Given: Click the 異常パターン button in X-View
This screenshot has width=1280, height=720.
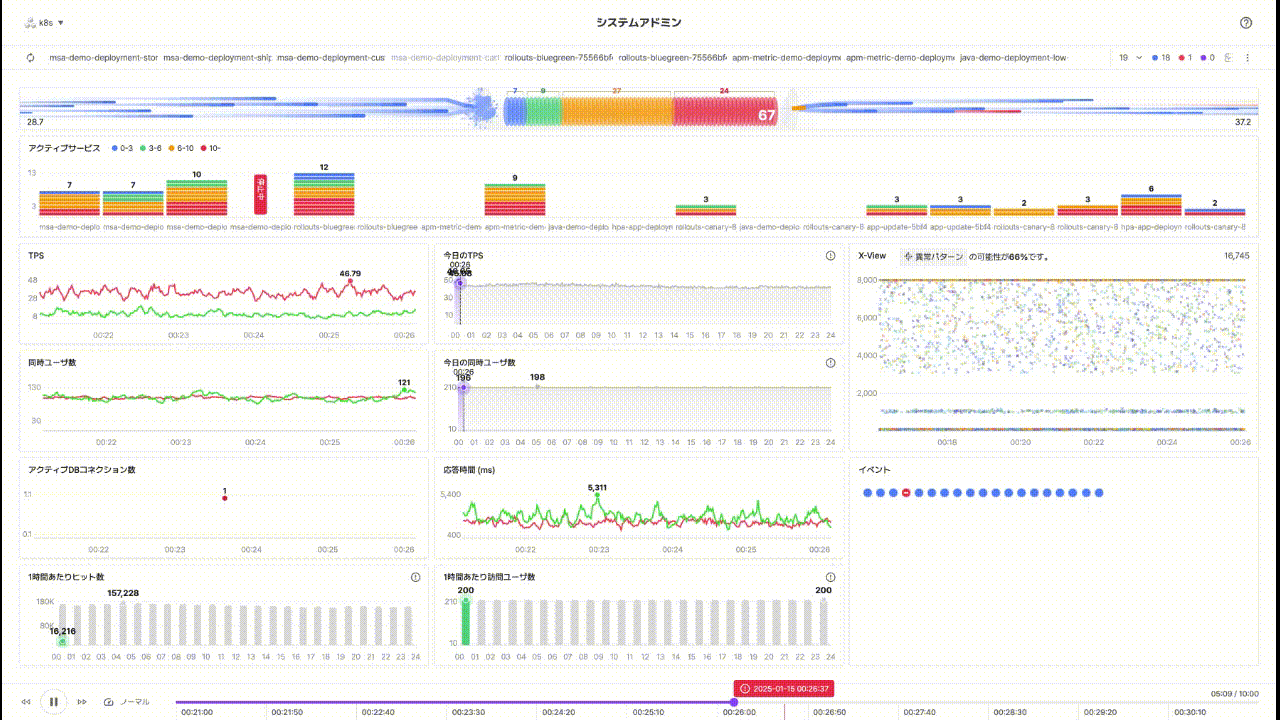Looking at the screenshot, I should click(x=933, y=256).
